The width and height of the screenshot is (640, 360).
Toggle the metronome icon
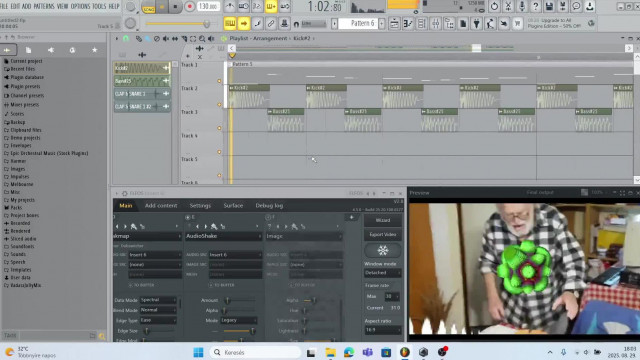point(230,7)
